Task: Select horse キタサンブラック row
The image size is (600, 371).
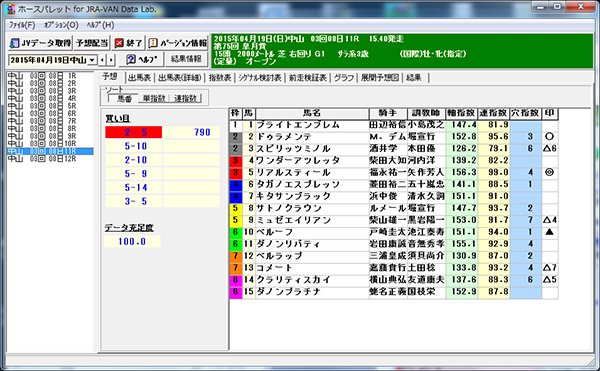Action: (x=393, y=196)
